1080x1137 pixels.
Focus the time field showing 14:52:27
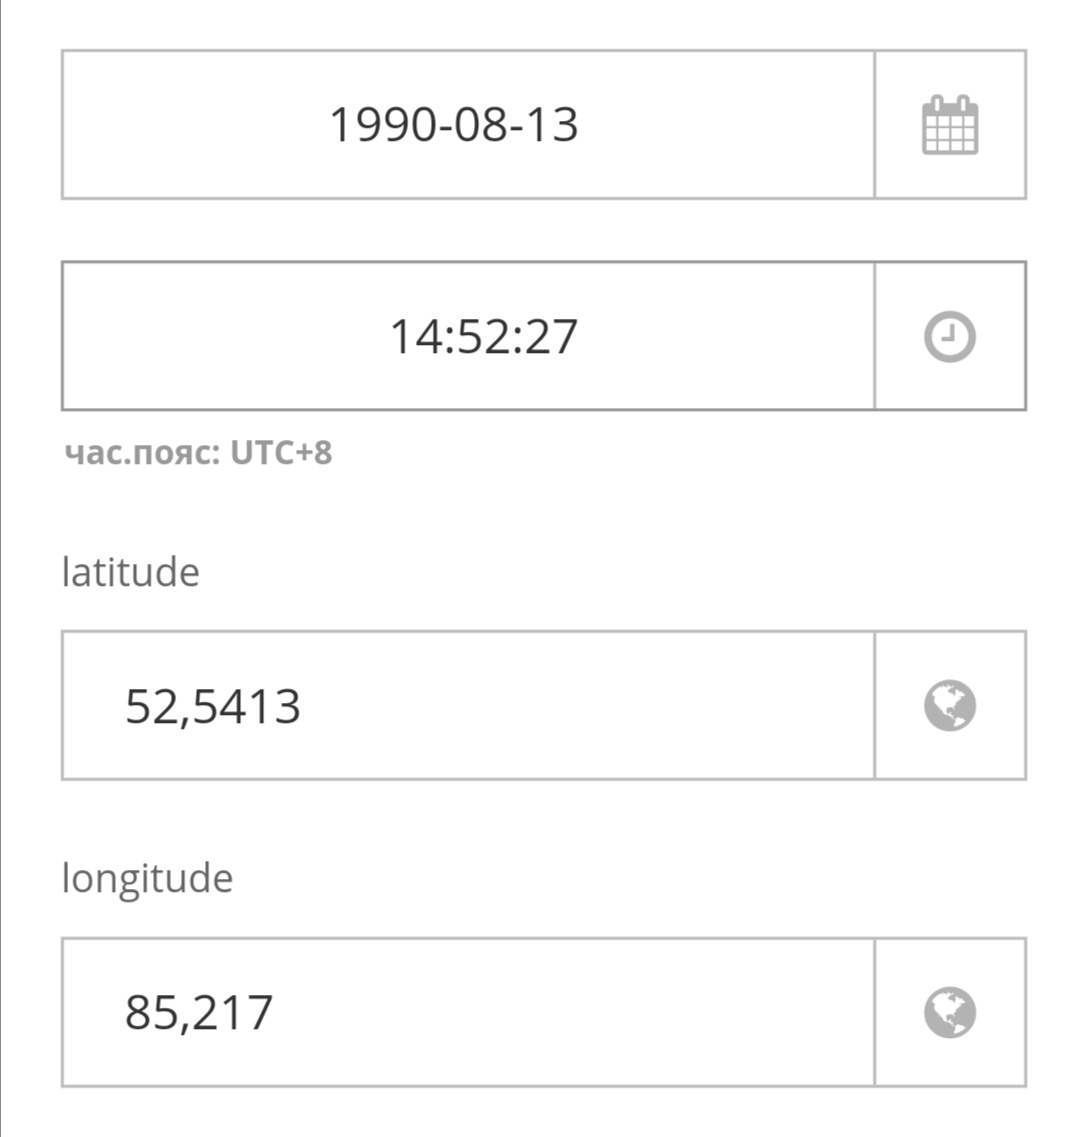(469, 336)
